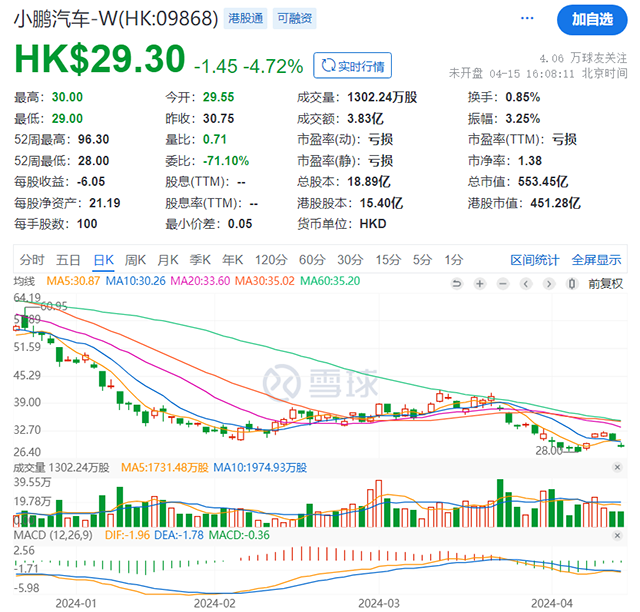
Task: Open the three-dots more options menu
Action: 527,18
